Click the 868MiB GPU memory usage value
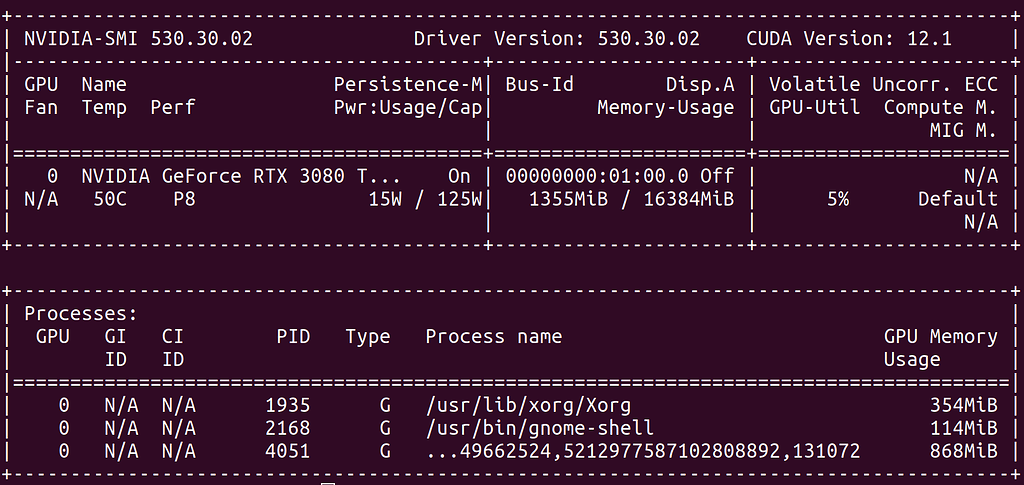The height and width of the screenshot is (485, 1024). (x=963, y=451)
